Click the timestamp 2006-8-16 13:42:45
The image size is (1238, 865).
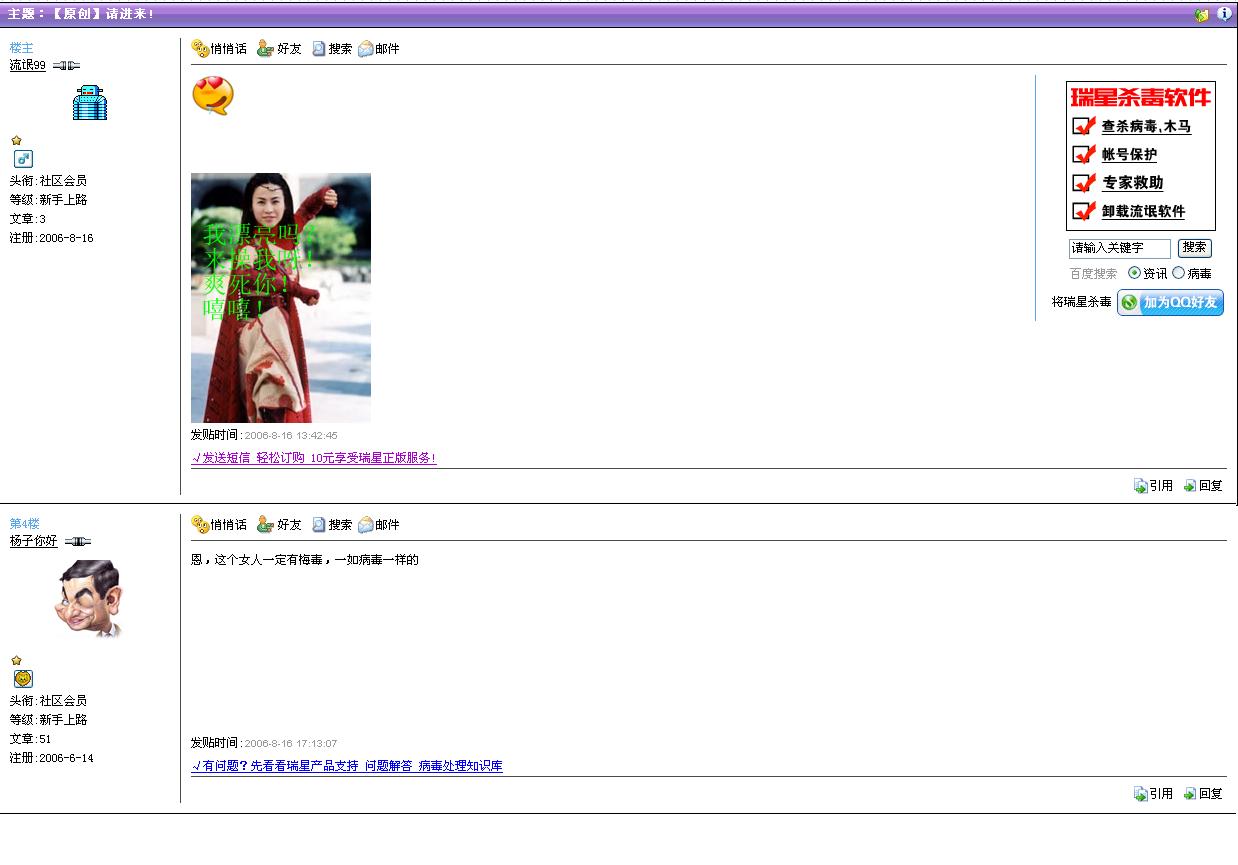(291, 436)
